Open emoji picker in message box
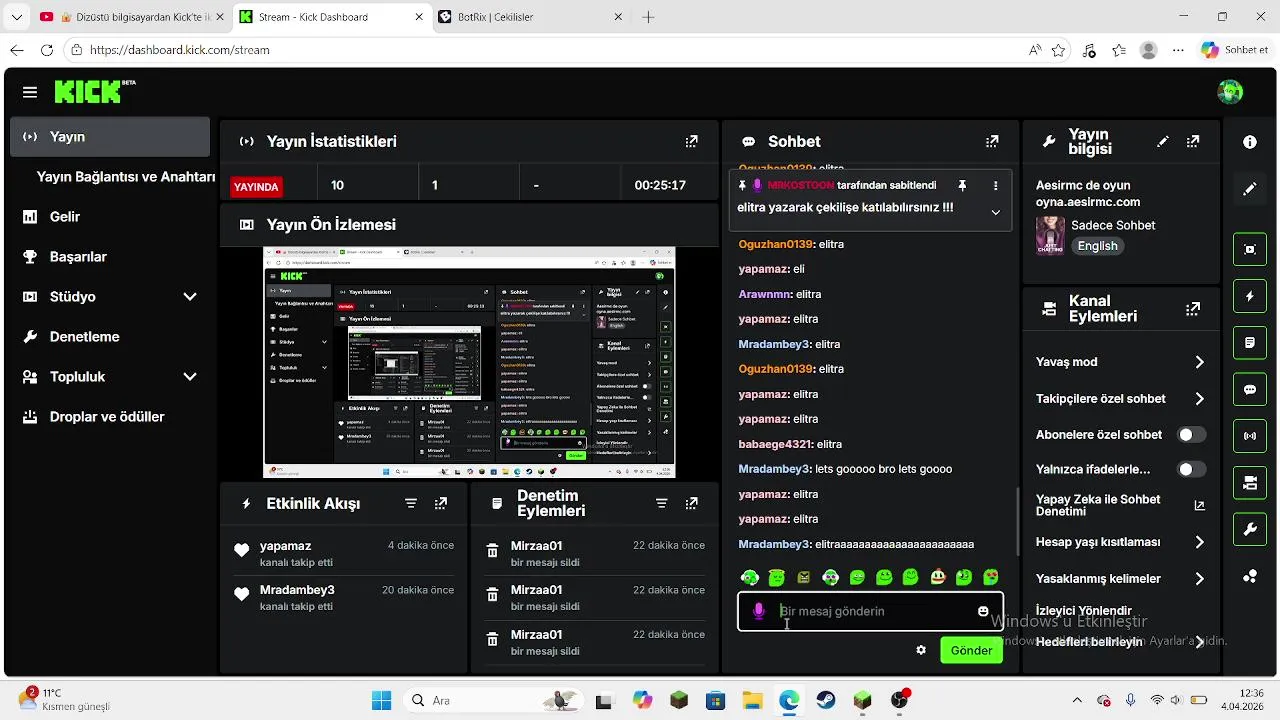The width and height of the screenshot is (1280, 720). [983, 611]
